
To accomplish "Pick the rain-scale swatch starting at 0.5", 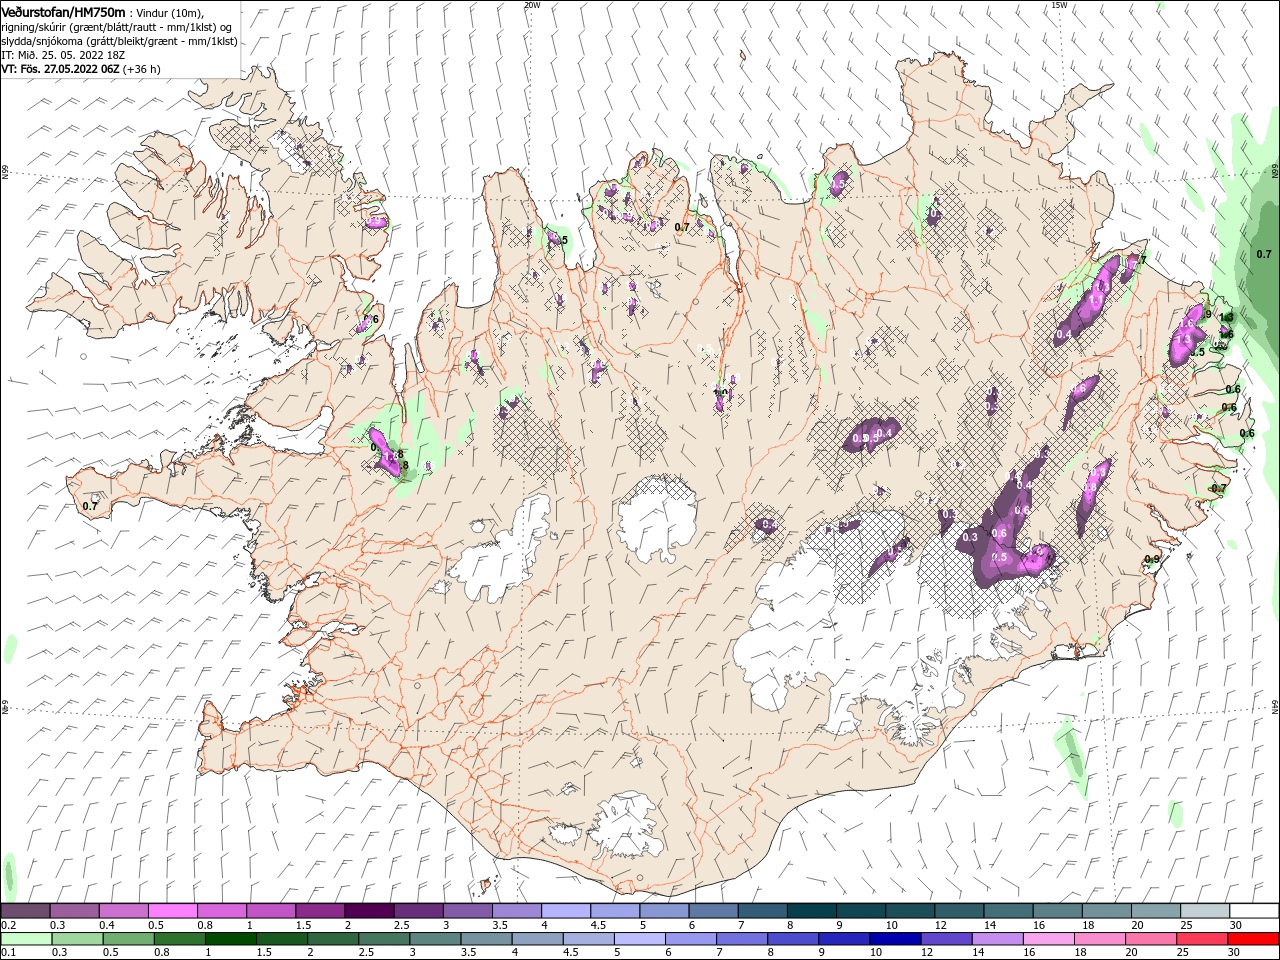I will pyautogui.click(x=129, y=939).
